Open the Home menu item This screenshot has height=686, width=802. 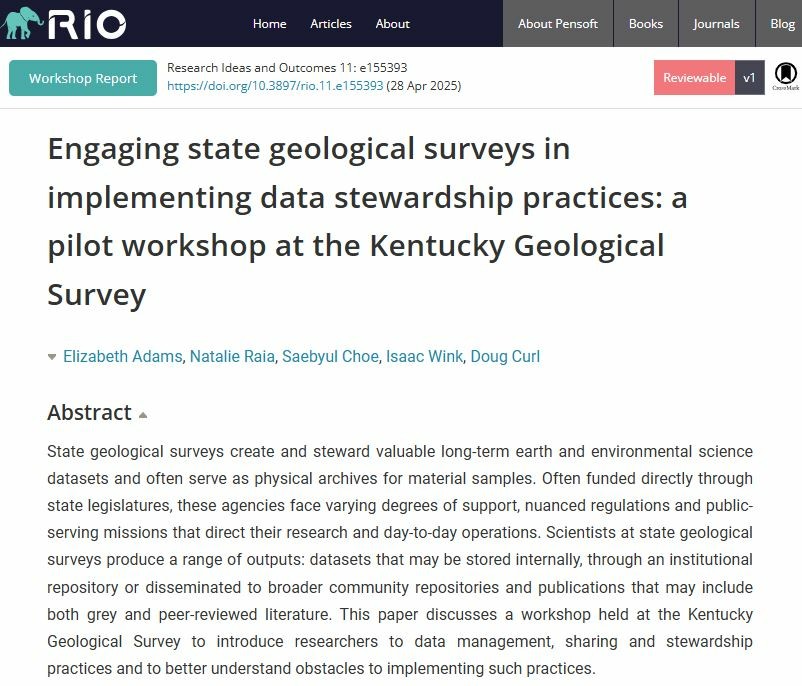[x=270, y=24]
